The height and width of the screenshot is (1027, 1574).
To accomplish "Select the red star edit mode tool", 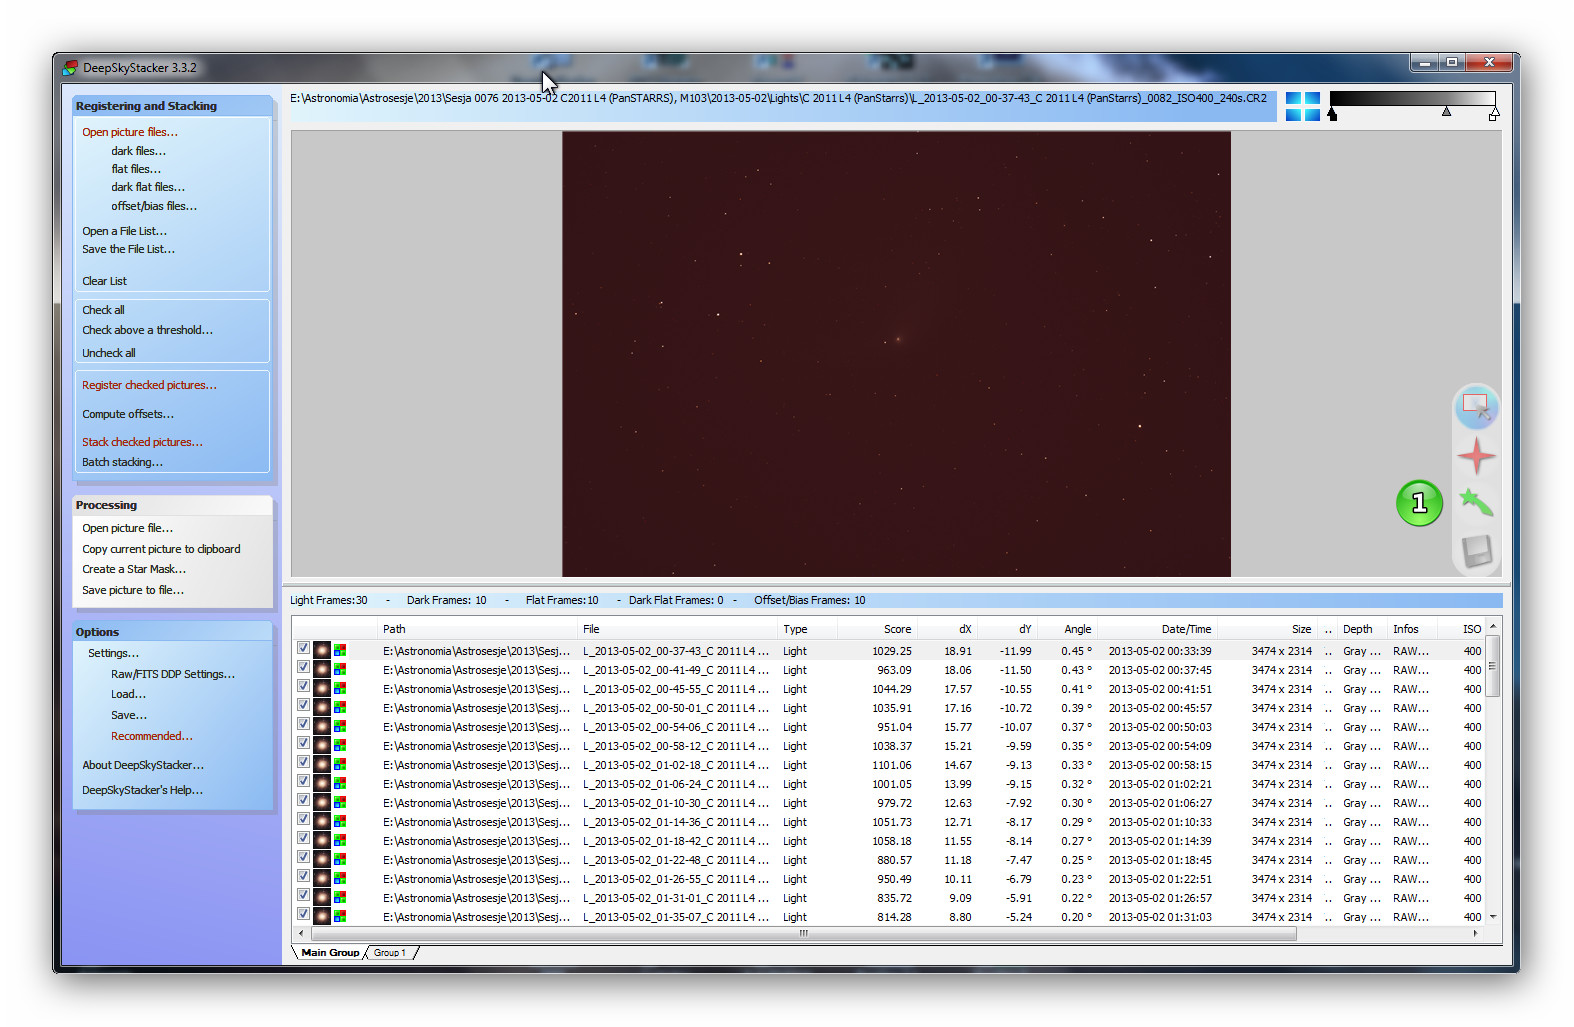I will point(1476,456).
